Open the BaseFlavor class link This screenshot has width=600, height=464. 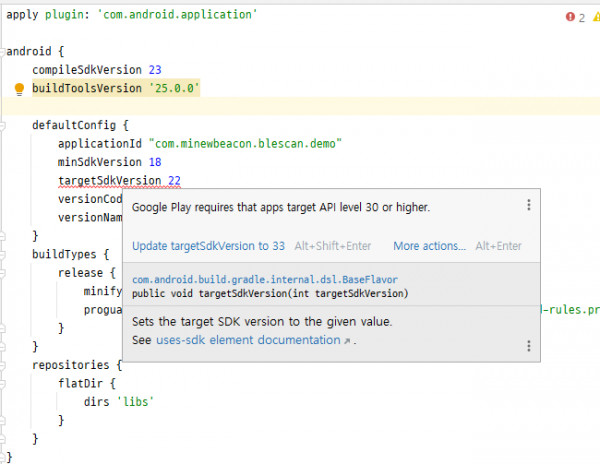[265, 280]
